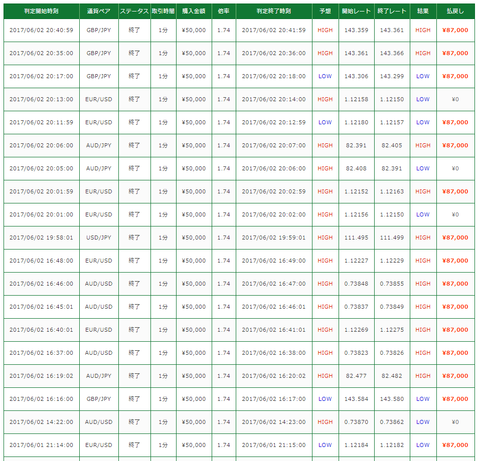480x461 pixels.
Task: Select start time 2017/06/02 16:16:00
Action: point(41,399)
